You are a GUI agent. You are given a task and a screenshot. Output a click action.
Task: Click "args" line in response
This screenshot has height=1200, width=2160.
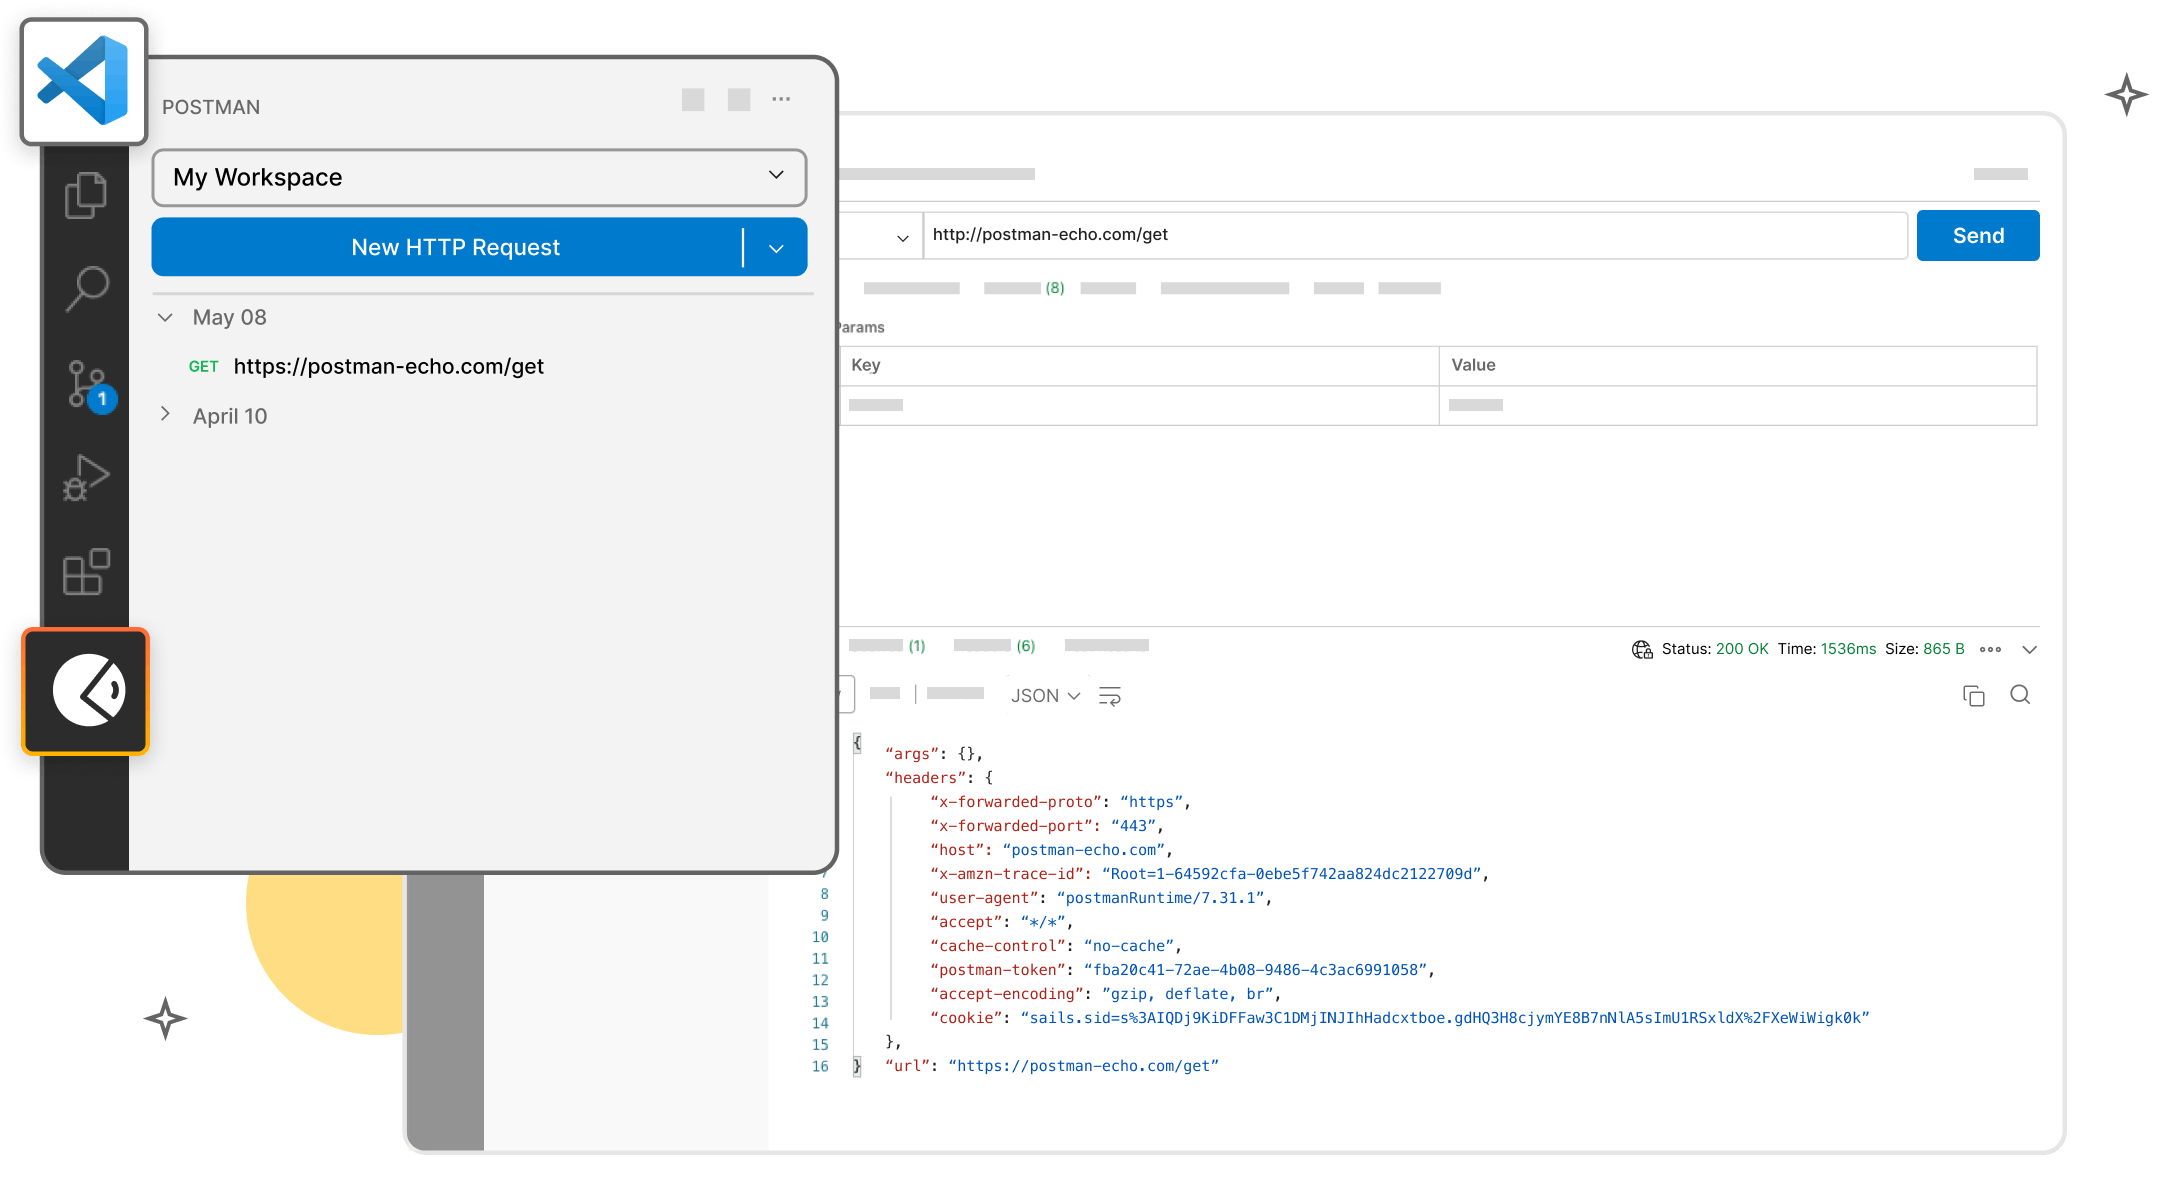tap(934, 754)
